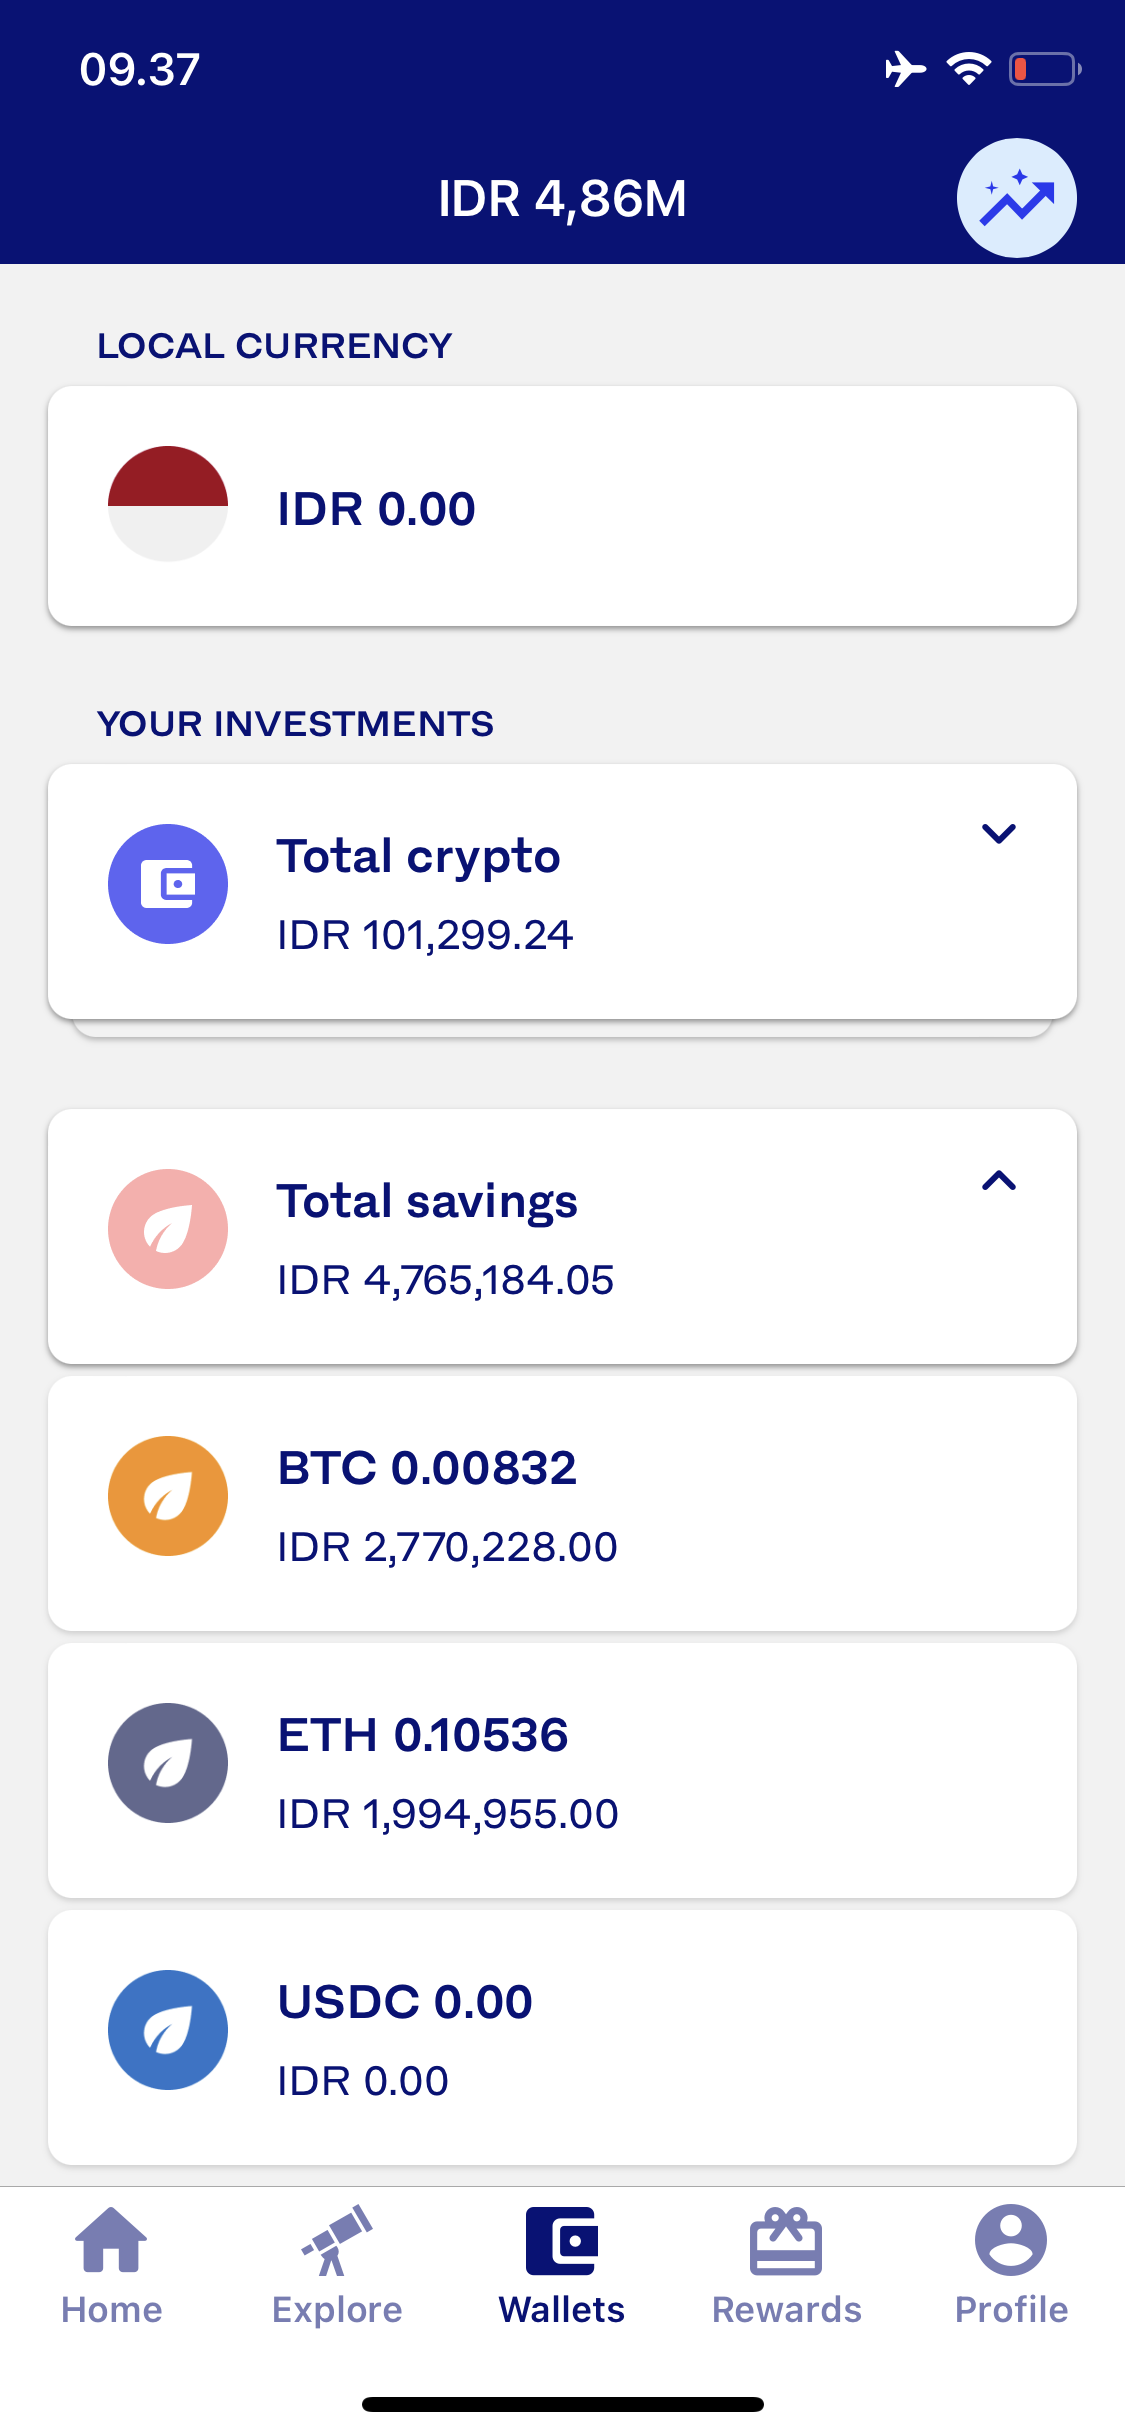1125x2436 pixels.
Task: Expand the Total crypto chevron
Action: pos(998,834)
